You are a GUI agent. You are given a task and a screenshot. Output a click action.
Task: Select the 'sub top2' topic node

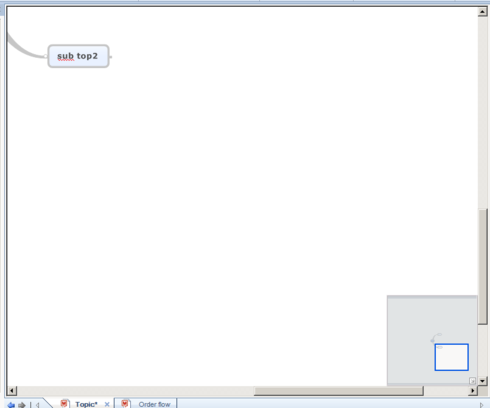[x=78, y=56]
